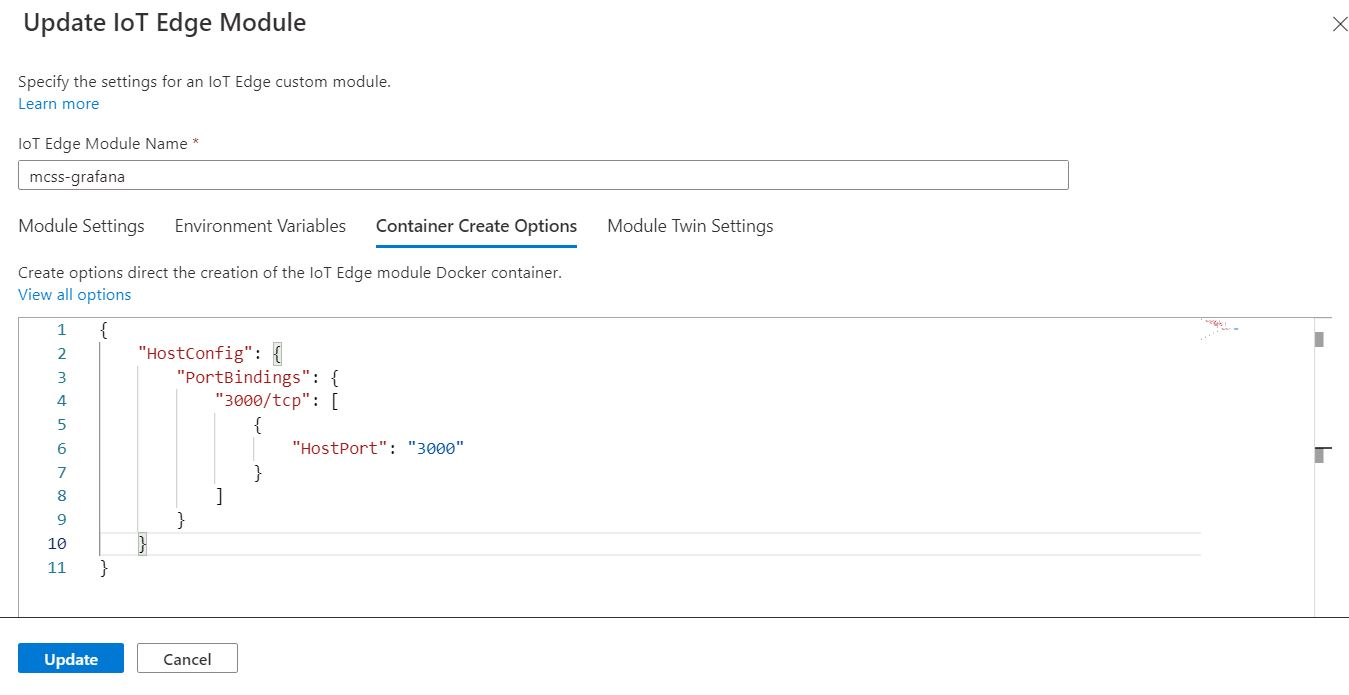Select line number 6 in the gutter
1349x695 pixels.
61,449
